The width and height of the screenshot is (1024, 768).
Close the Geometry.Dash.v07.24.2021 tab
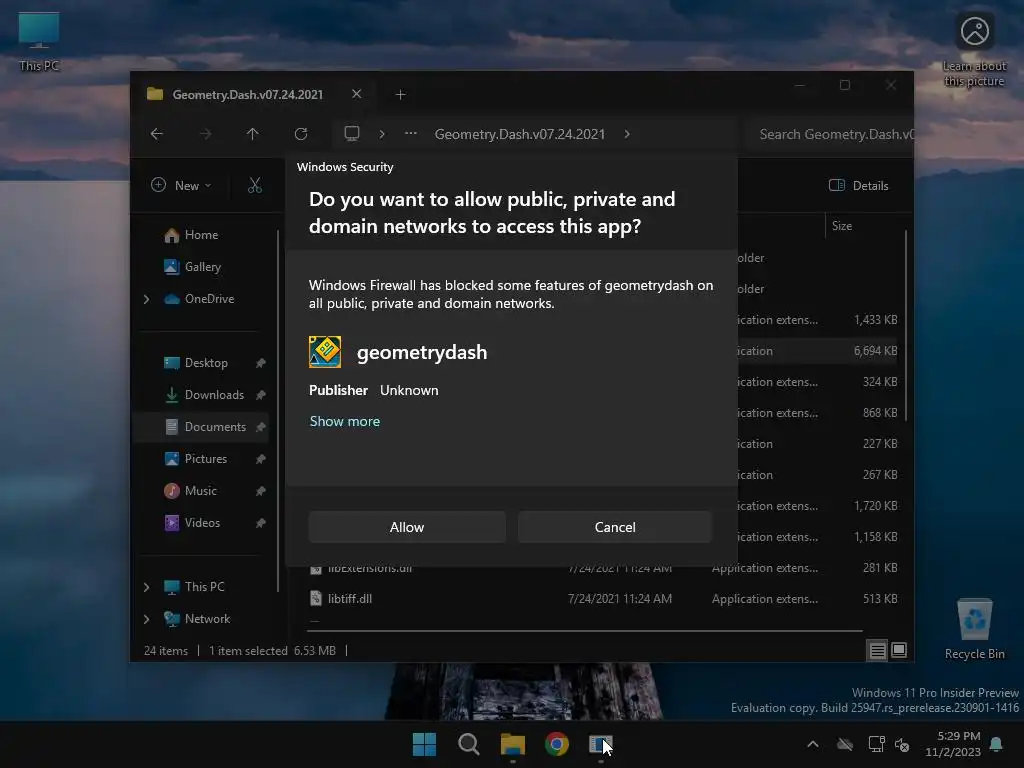pos(357,94)
